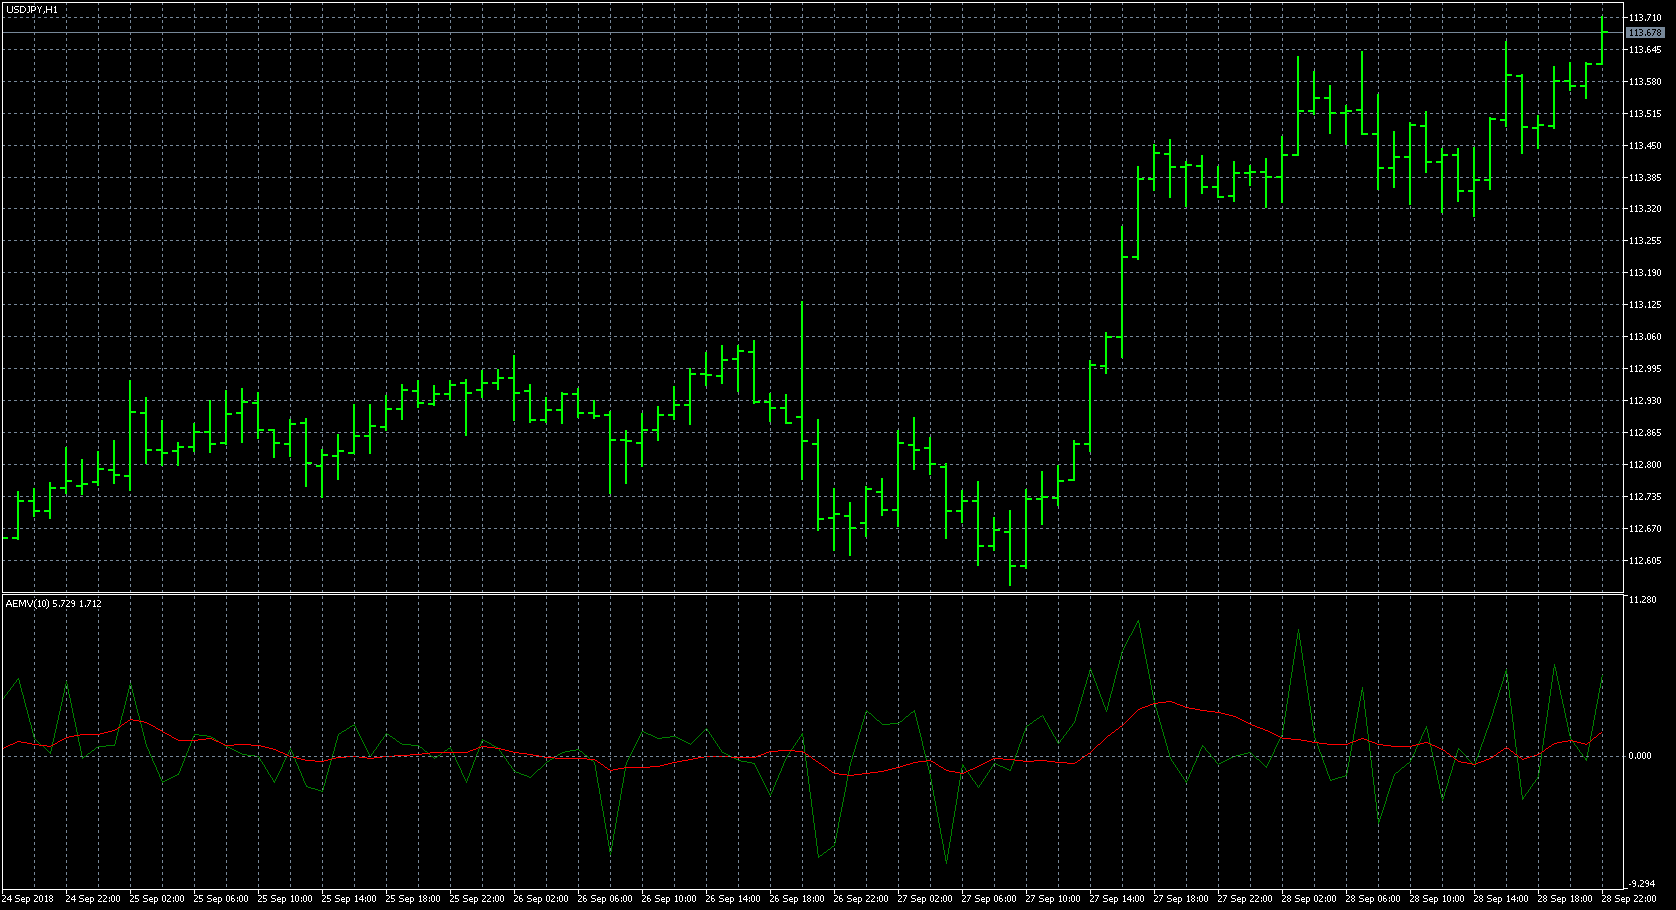Click the 113.515 price scale label
1676x910 pixels.
pos(1645,113)
